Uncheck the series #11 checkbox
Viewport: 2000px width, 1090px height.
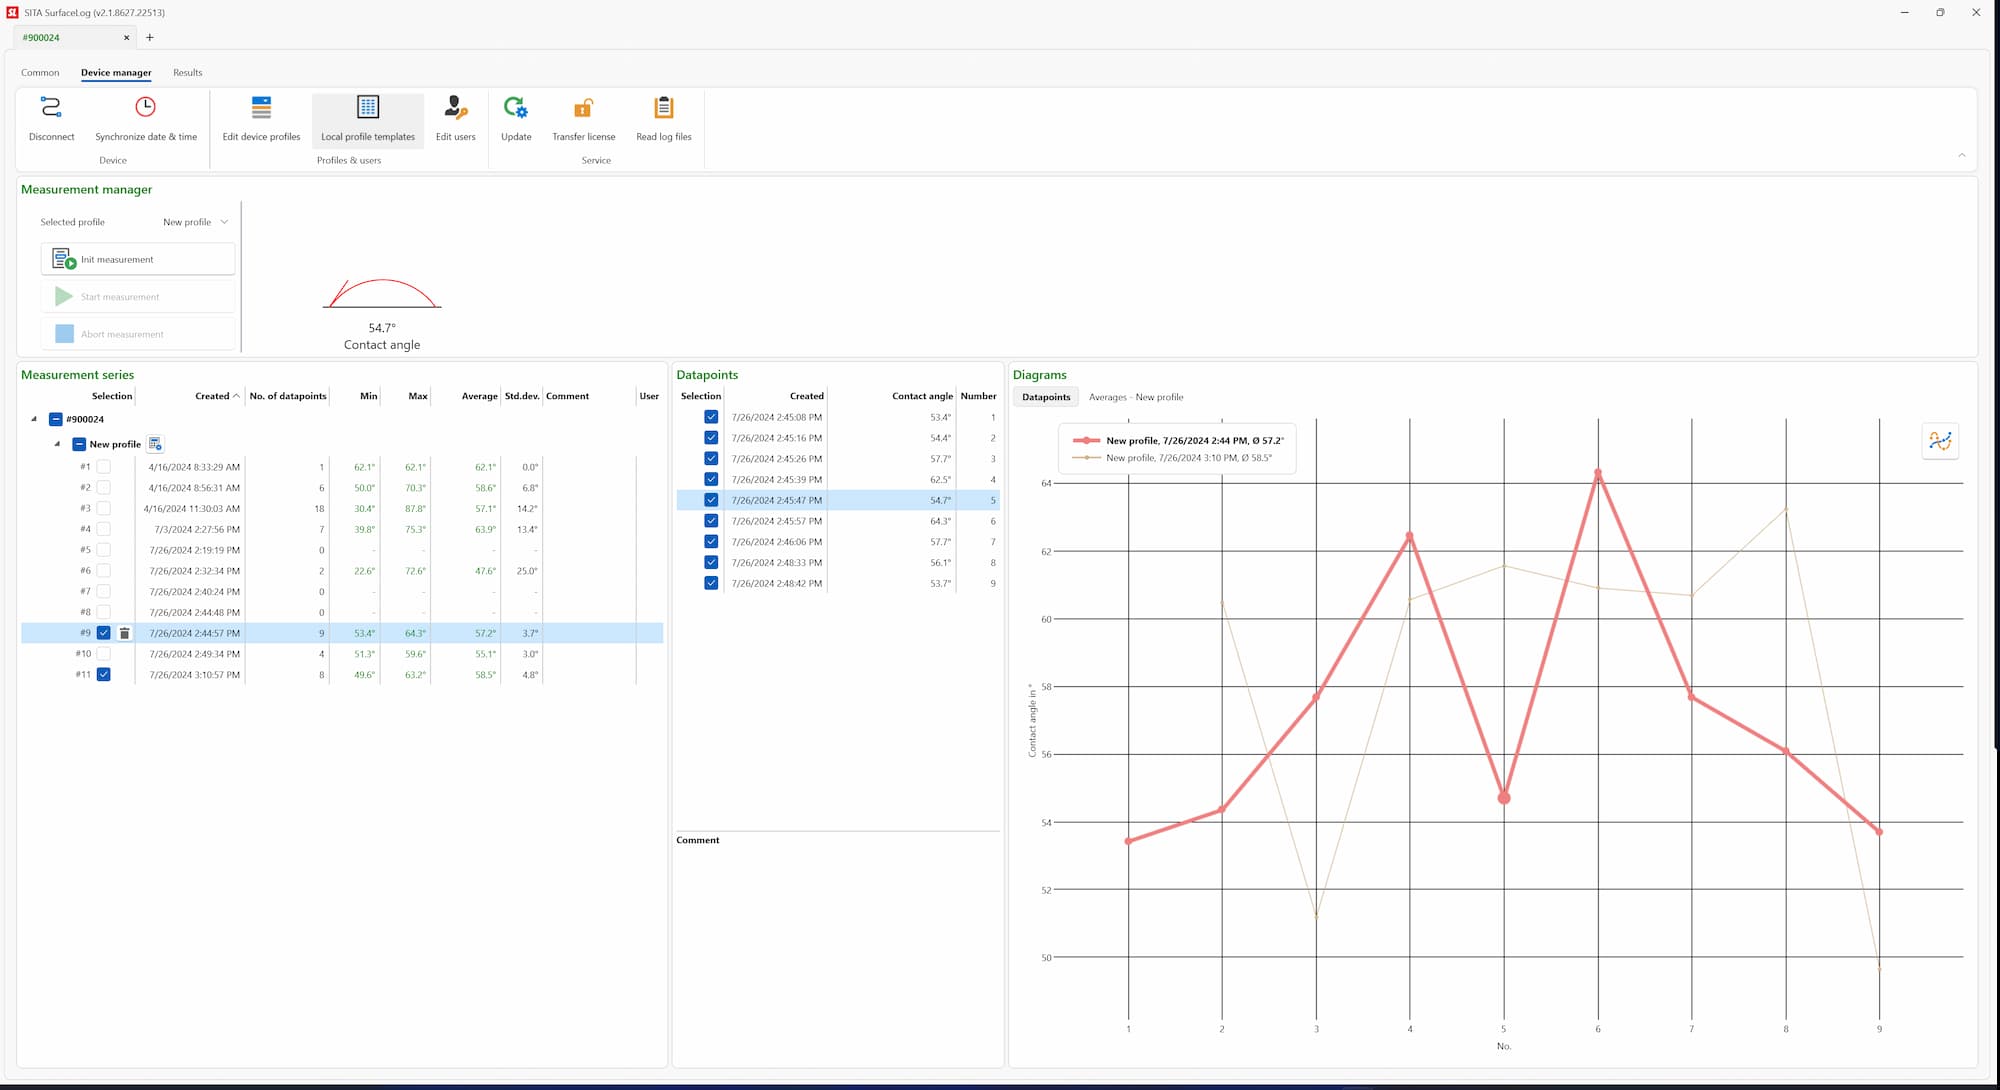point(103,675)
